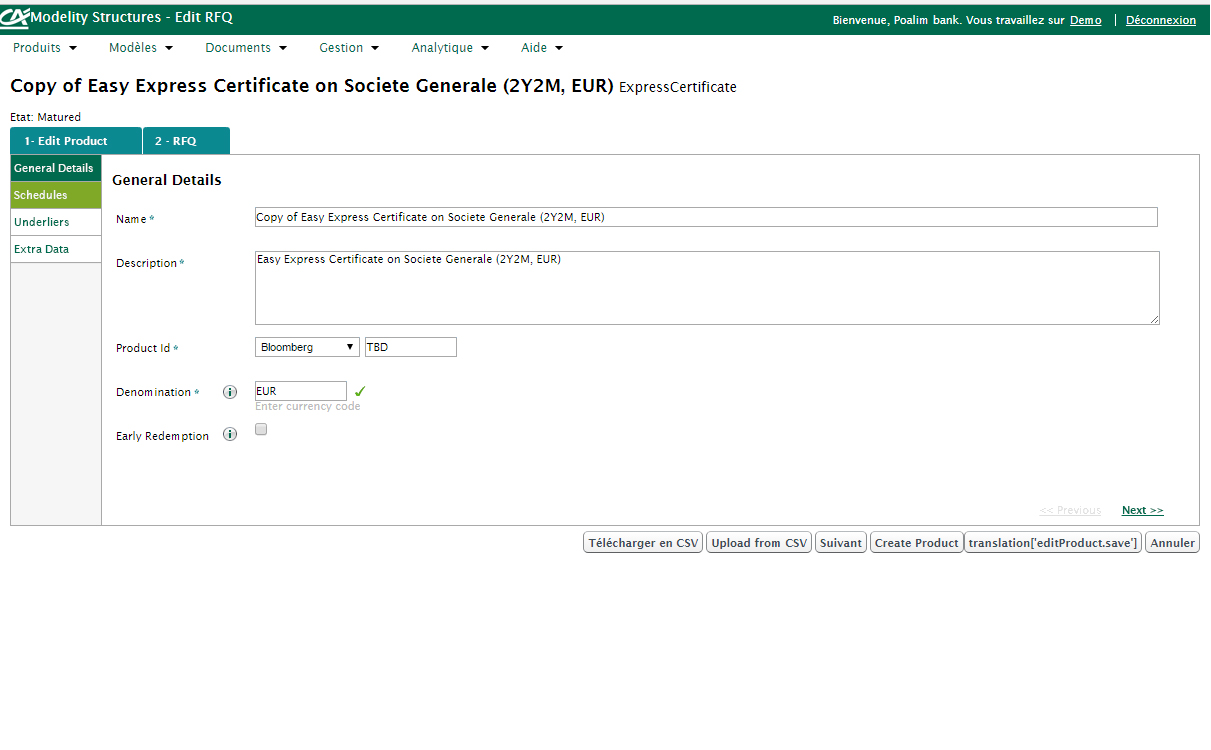Open the Gestion menu
The height and width of the screenshot is (750, 1211).
[x=349, y=48]
